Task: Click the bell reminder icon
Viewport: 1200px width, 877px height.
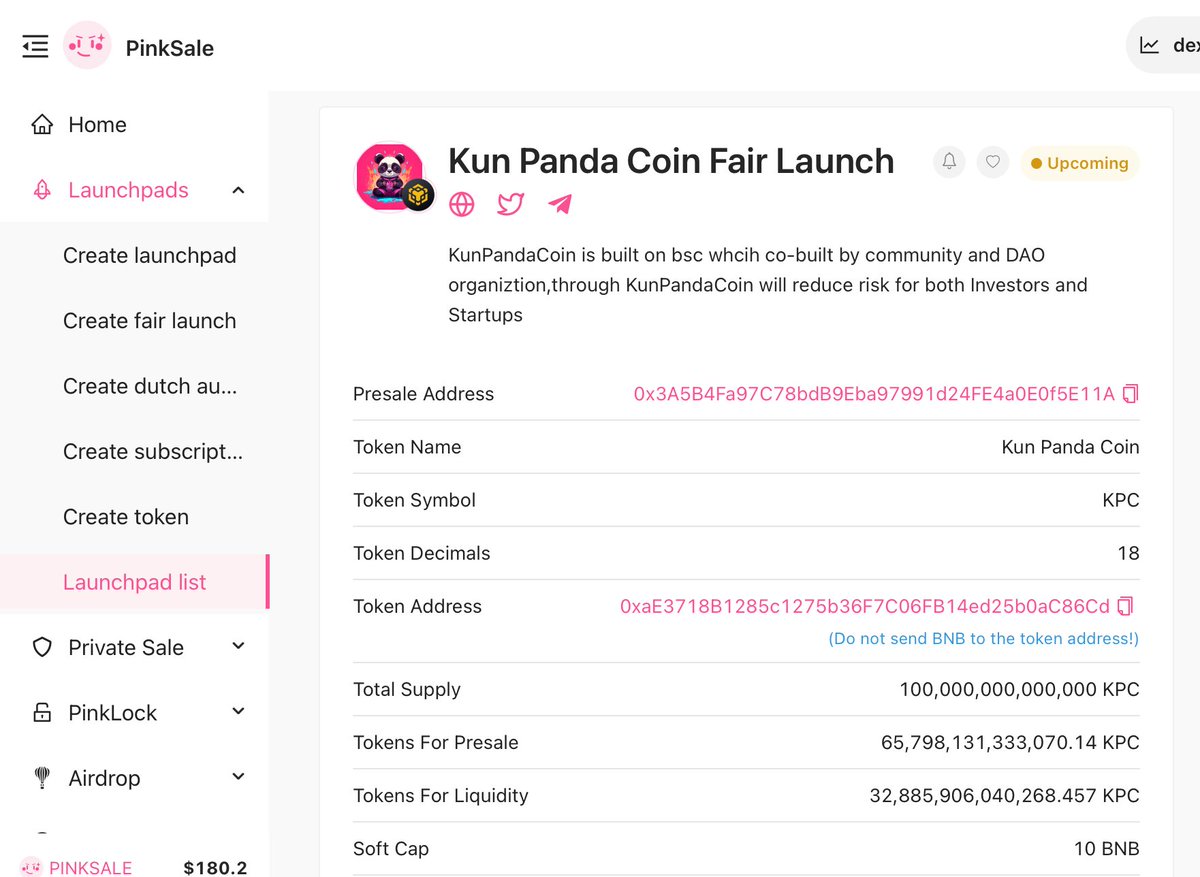Action: [x=949, y=162]
